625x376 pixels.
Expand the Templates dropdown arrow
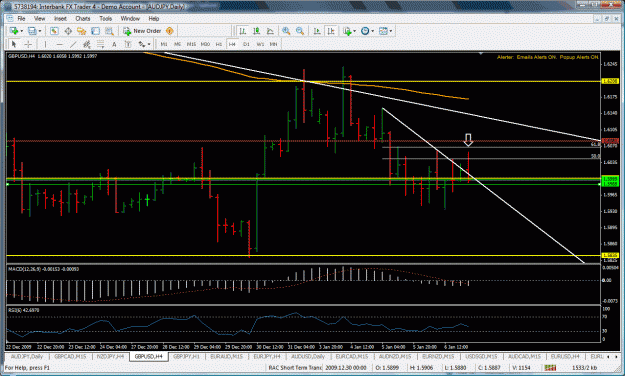pyautogui.click(x=391, y=31)
